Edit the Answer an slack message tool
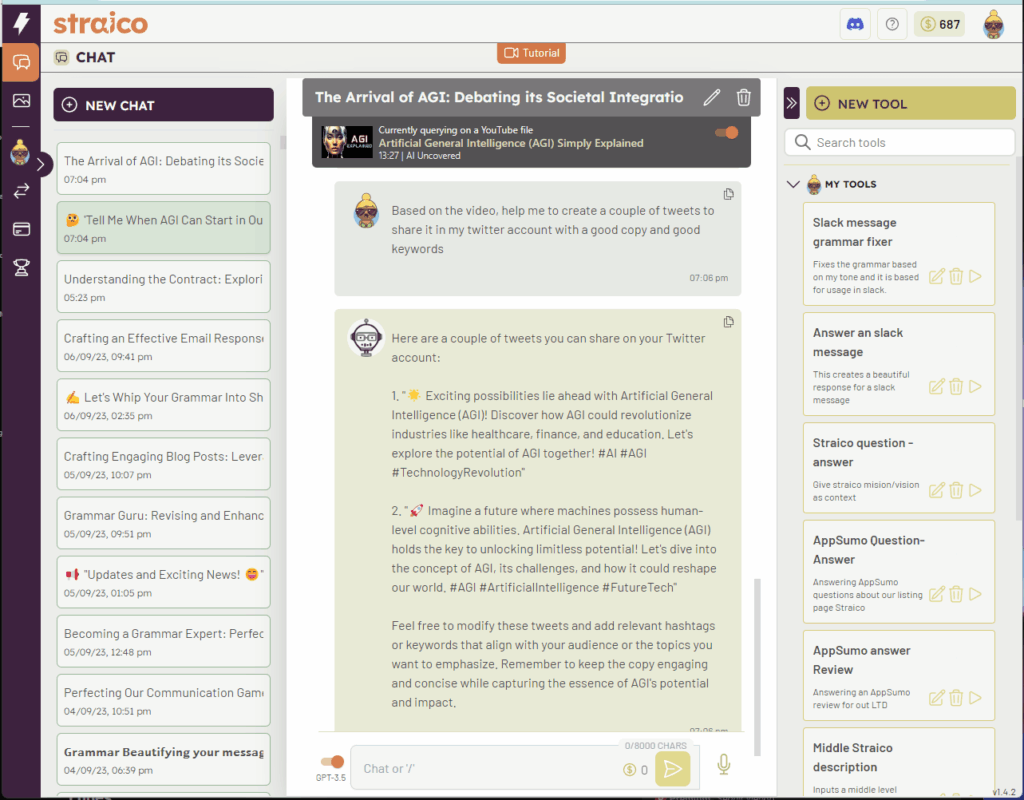This screenshot has height=800, width=1024. point(936,387)
